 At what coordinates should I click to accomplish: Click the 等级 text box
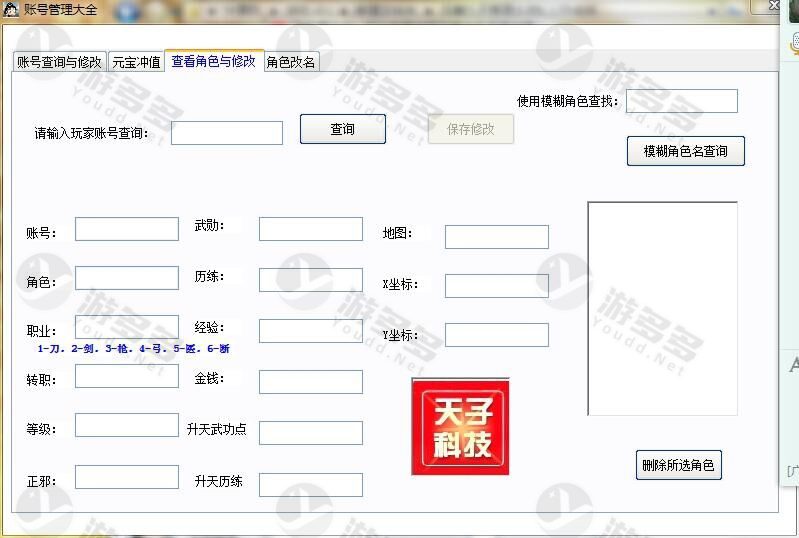(x=127, y=425)
